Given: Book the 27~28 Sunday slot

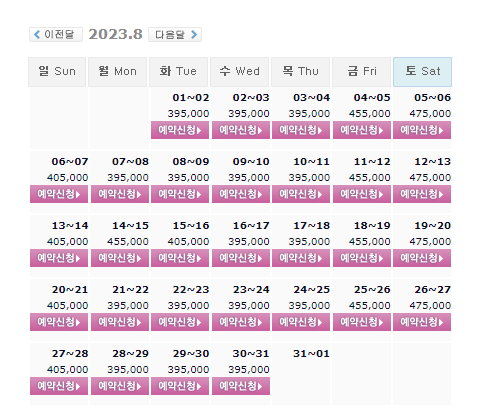Looking at the screenshot, I should (59, 386).
